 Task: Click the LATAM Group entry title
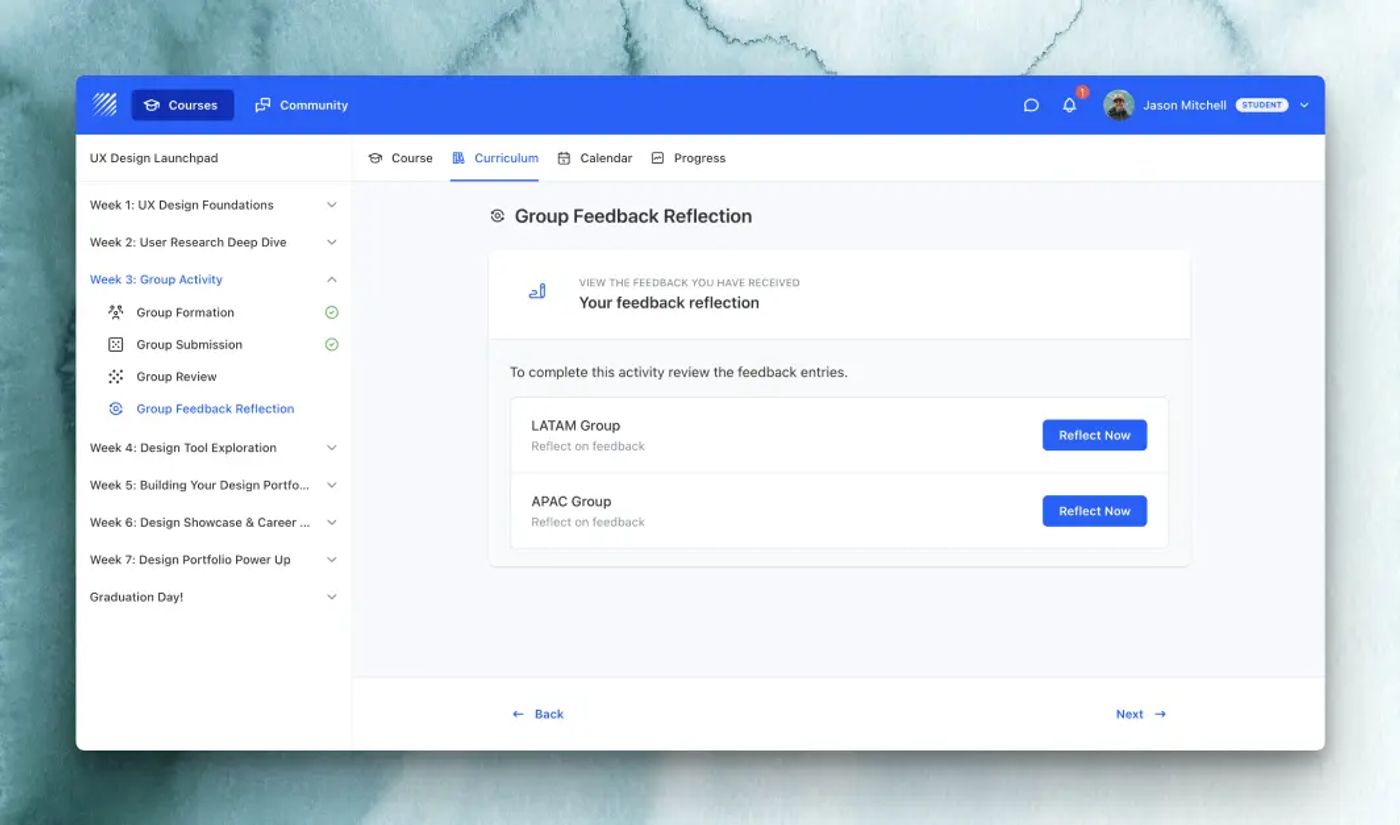[575, 426]
